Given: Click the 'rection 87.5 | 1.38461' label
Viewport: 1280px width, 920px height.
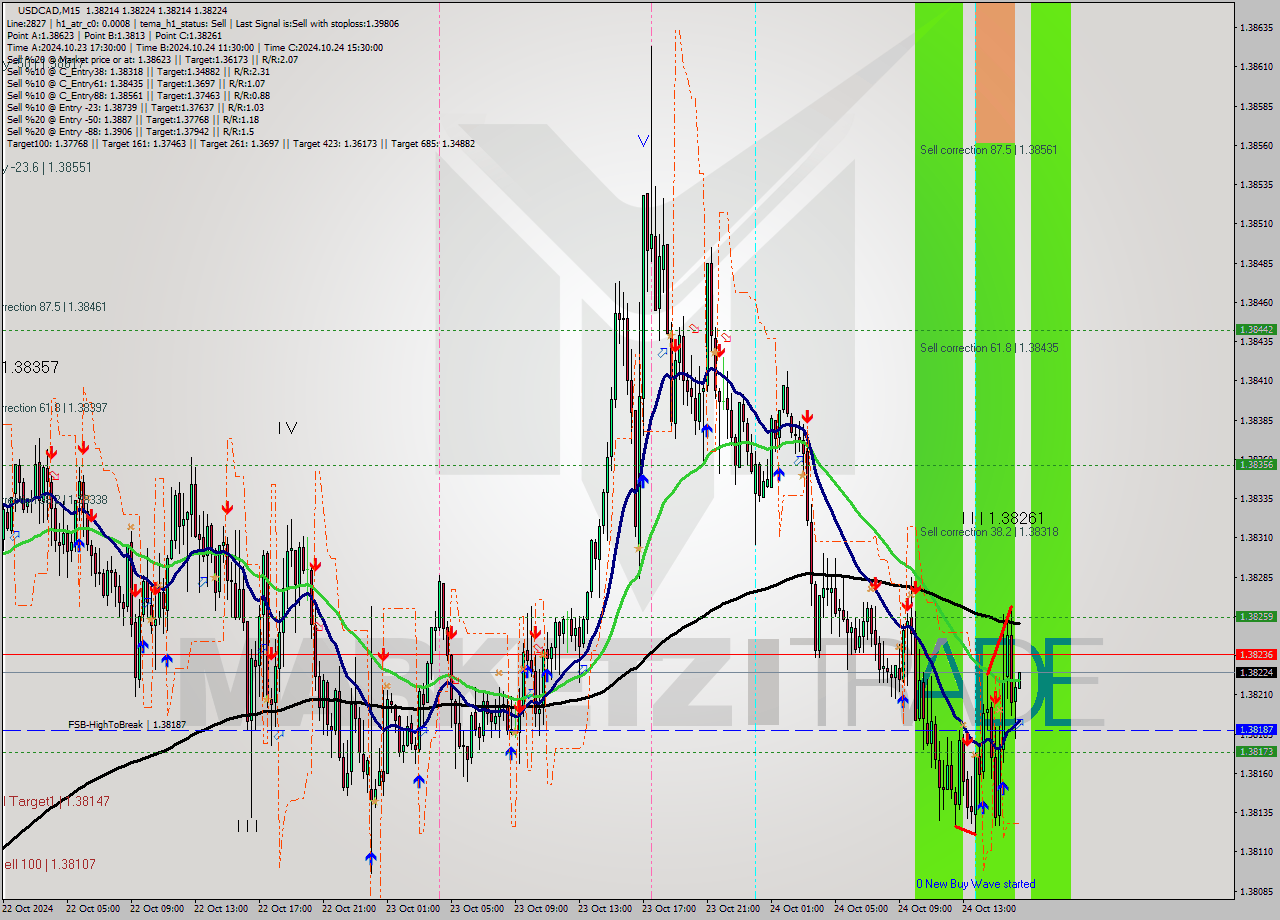Looking at the screenshot, I should (x=53, y=307).
